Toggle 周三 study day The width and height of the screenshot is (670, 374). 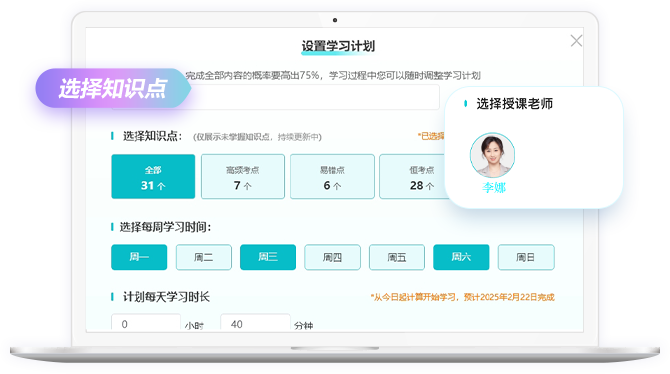pos(268,257)
